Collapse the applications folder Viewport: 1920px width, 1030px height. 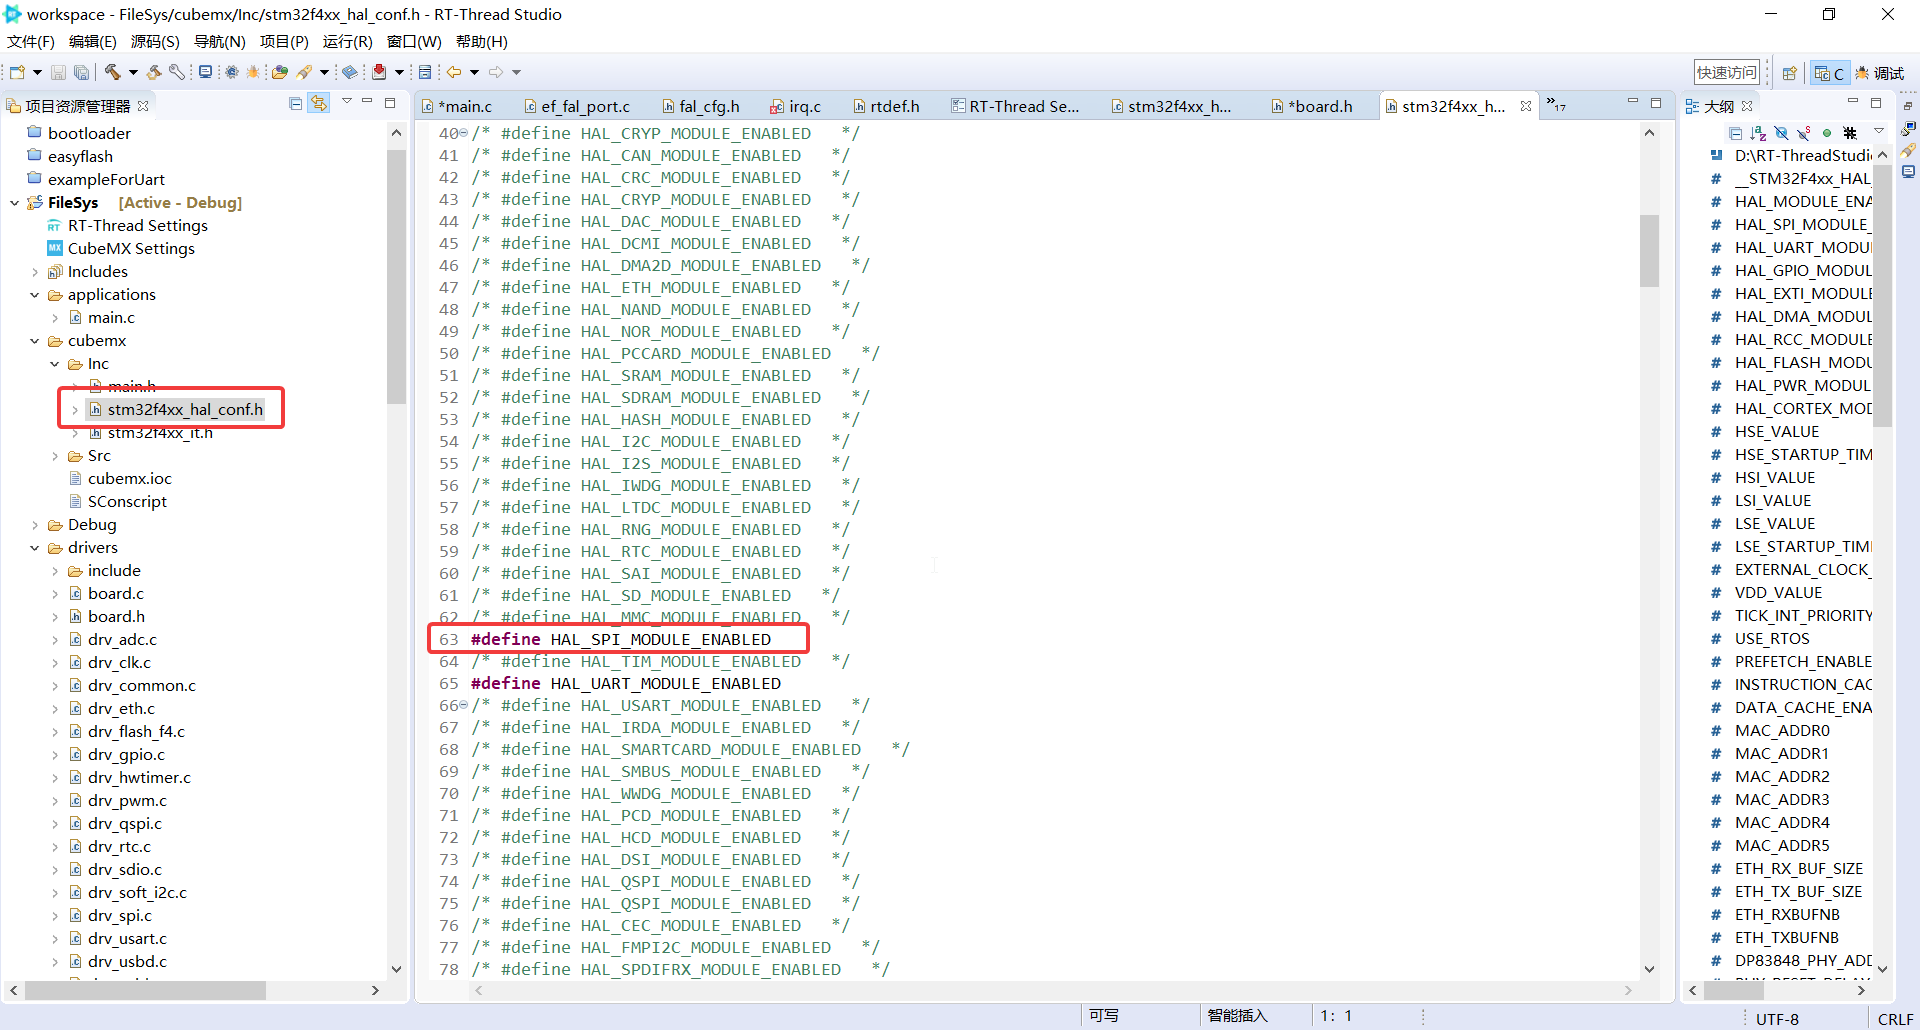click(34, 294)
